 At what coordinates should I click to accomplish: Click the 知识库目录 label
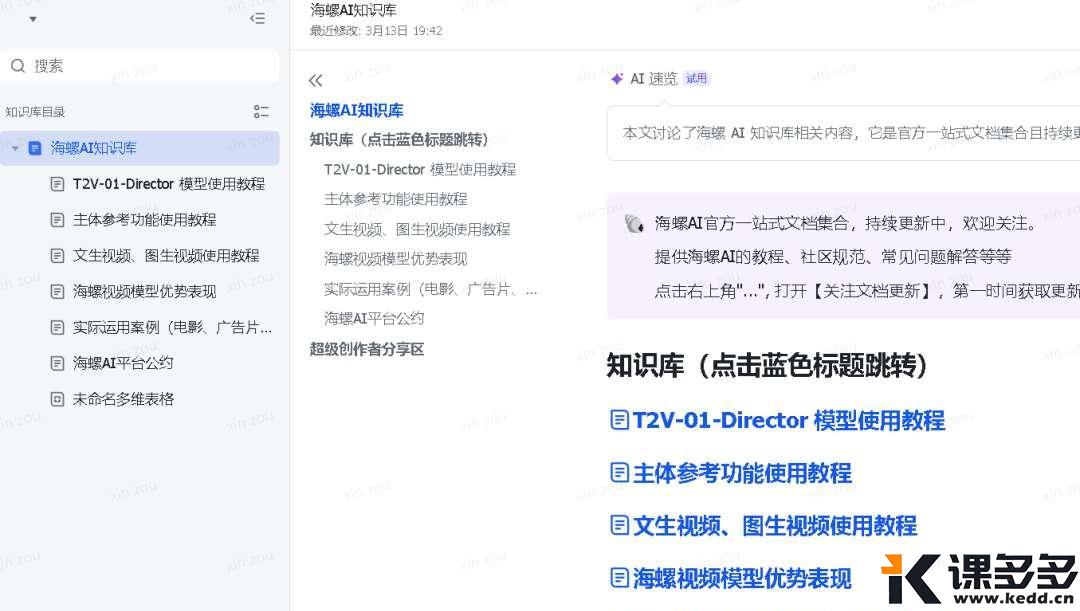tap(35, 112)
